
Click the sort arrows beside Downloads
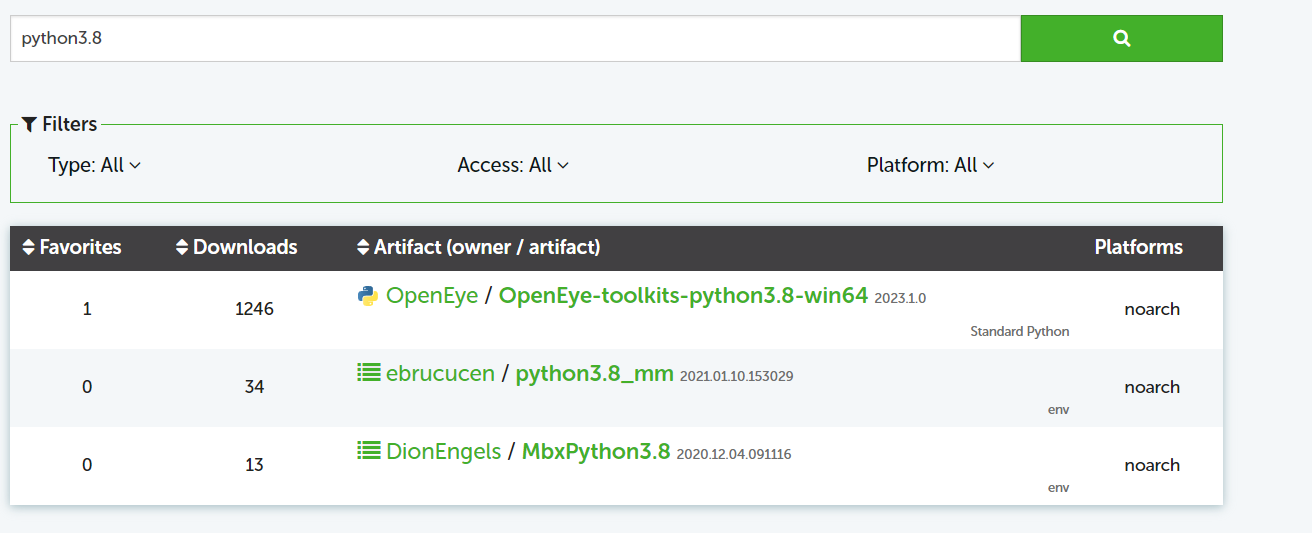click(181, 247)
